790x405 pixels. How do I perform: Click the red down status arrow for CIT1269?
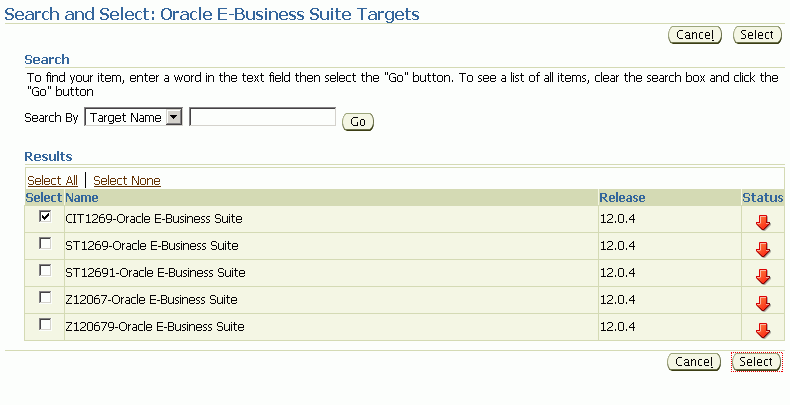[763, 223]
